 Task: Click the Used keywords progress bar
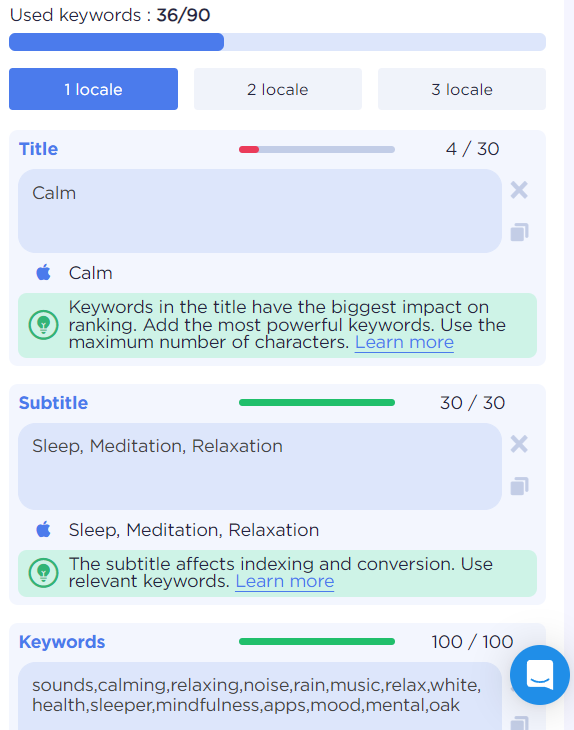277,42
